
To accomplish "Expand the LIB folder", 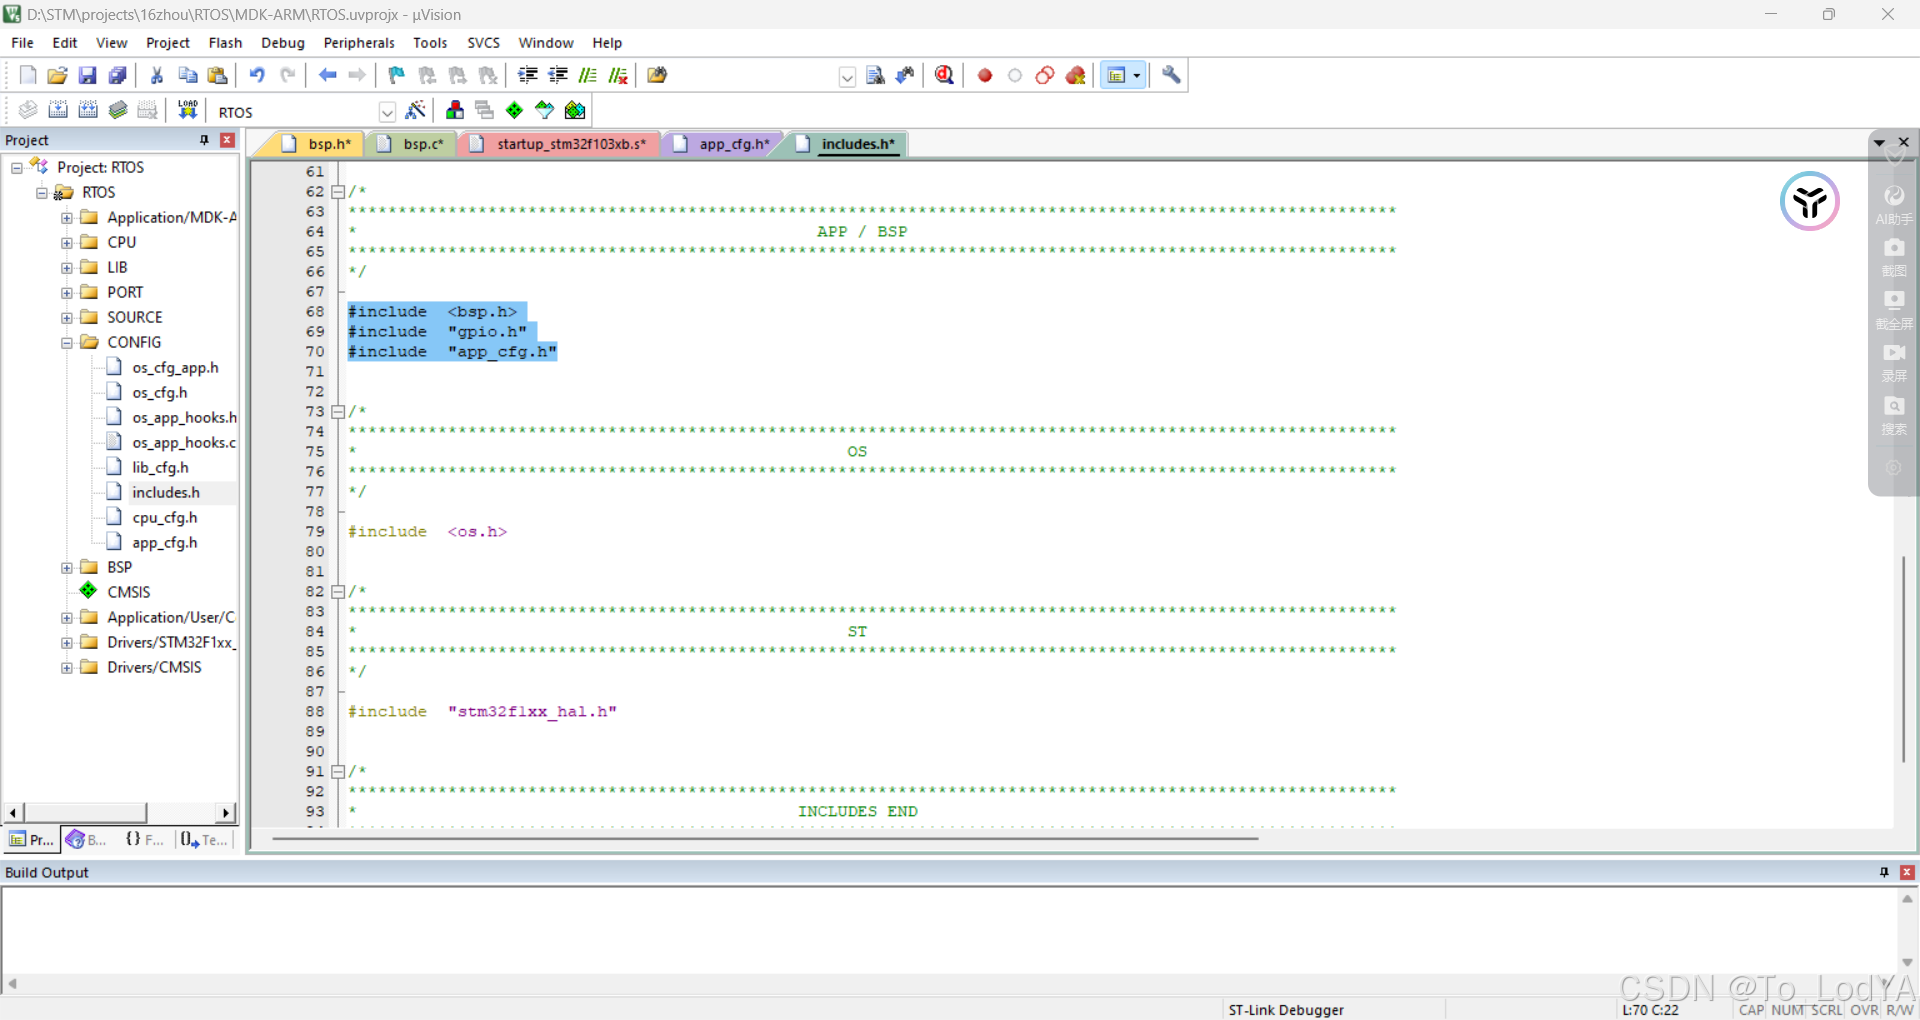I will click(67, 268).
